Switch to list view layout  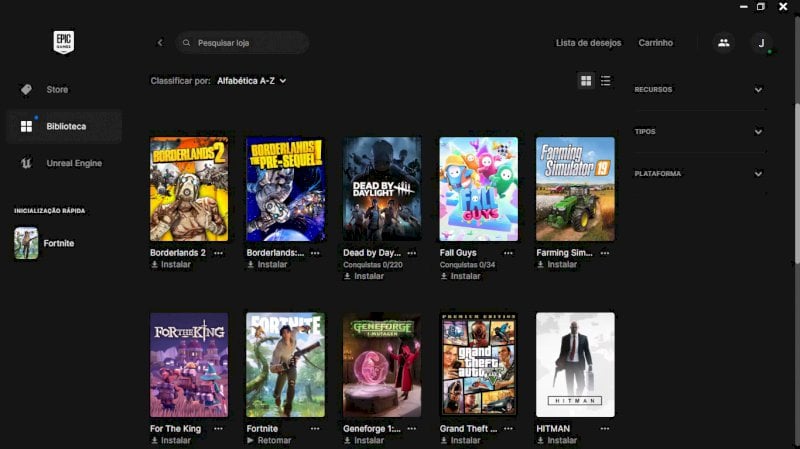coord(606,81)
